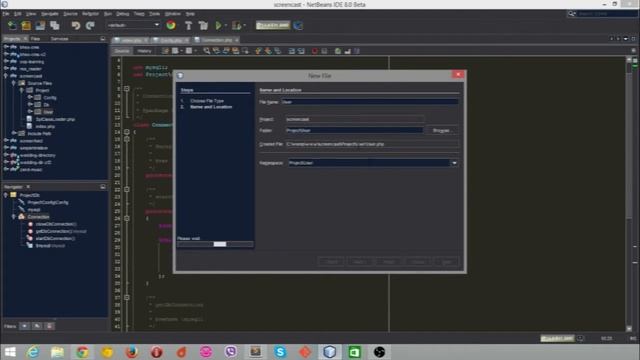
Task: Open Firefox from taskbar
Action: [x=131, y=352]
